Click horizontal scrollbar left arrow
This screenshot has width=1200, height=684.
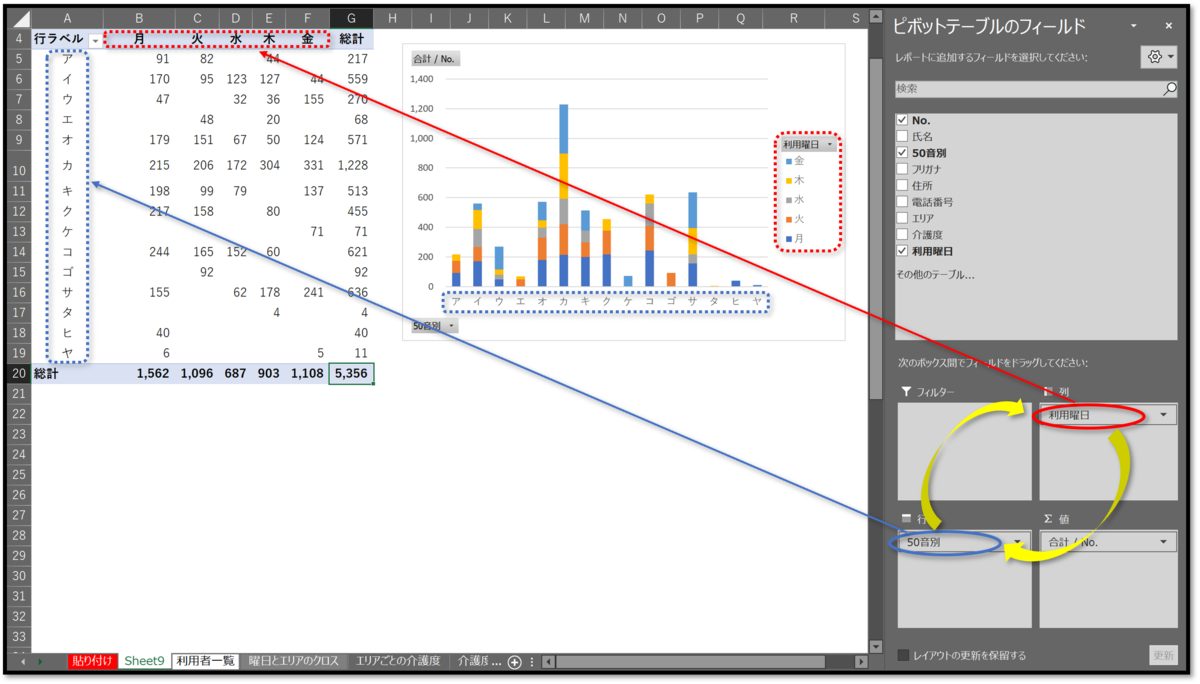[x=548, y=661]
